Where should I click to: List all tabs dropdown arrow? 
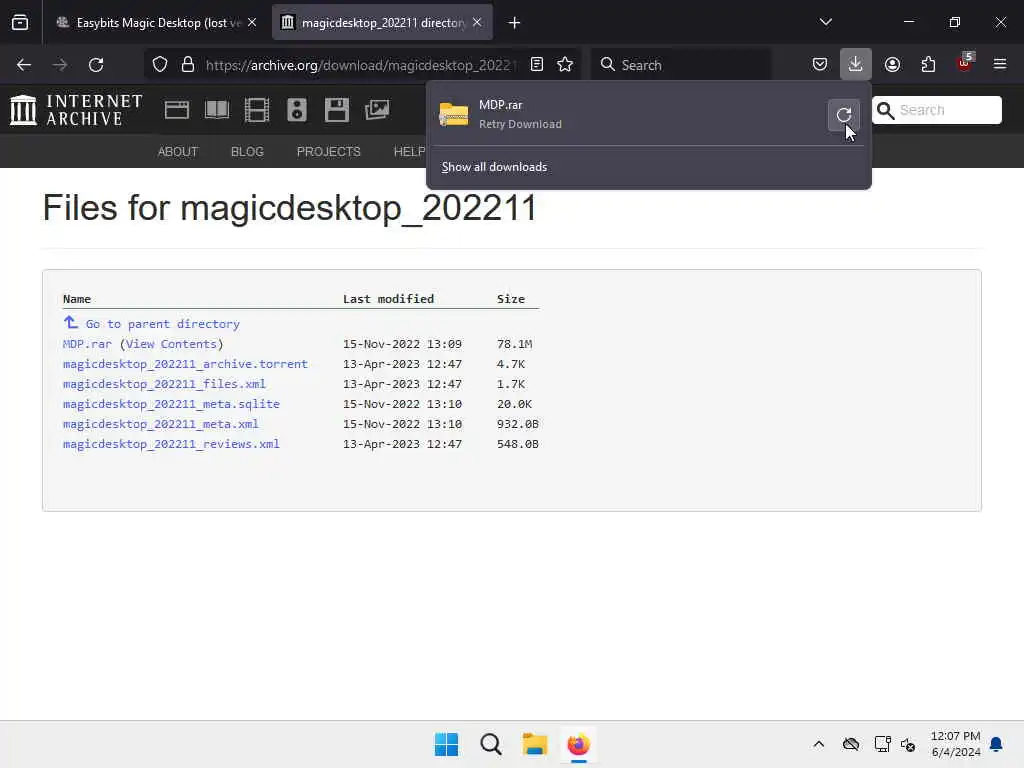coord(825,22)
